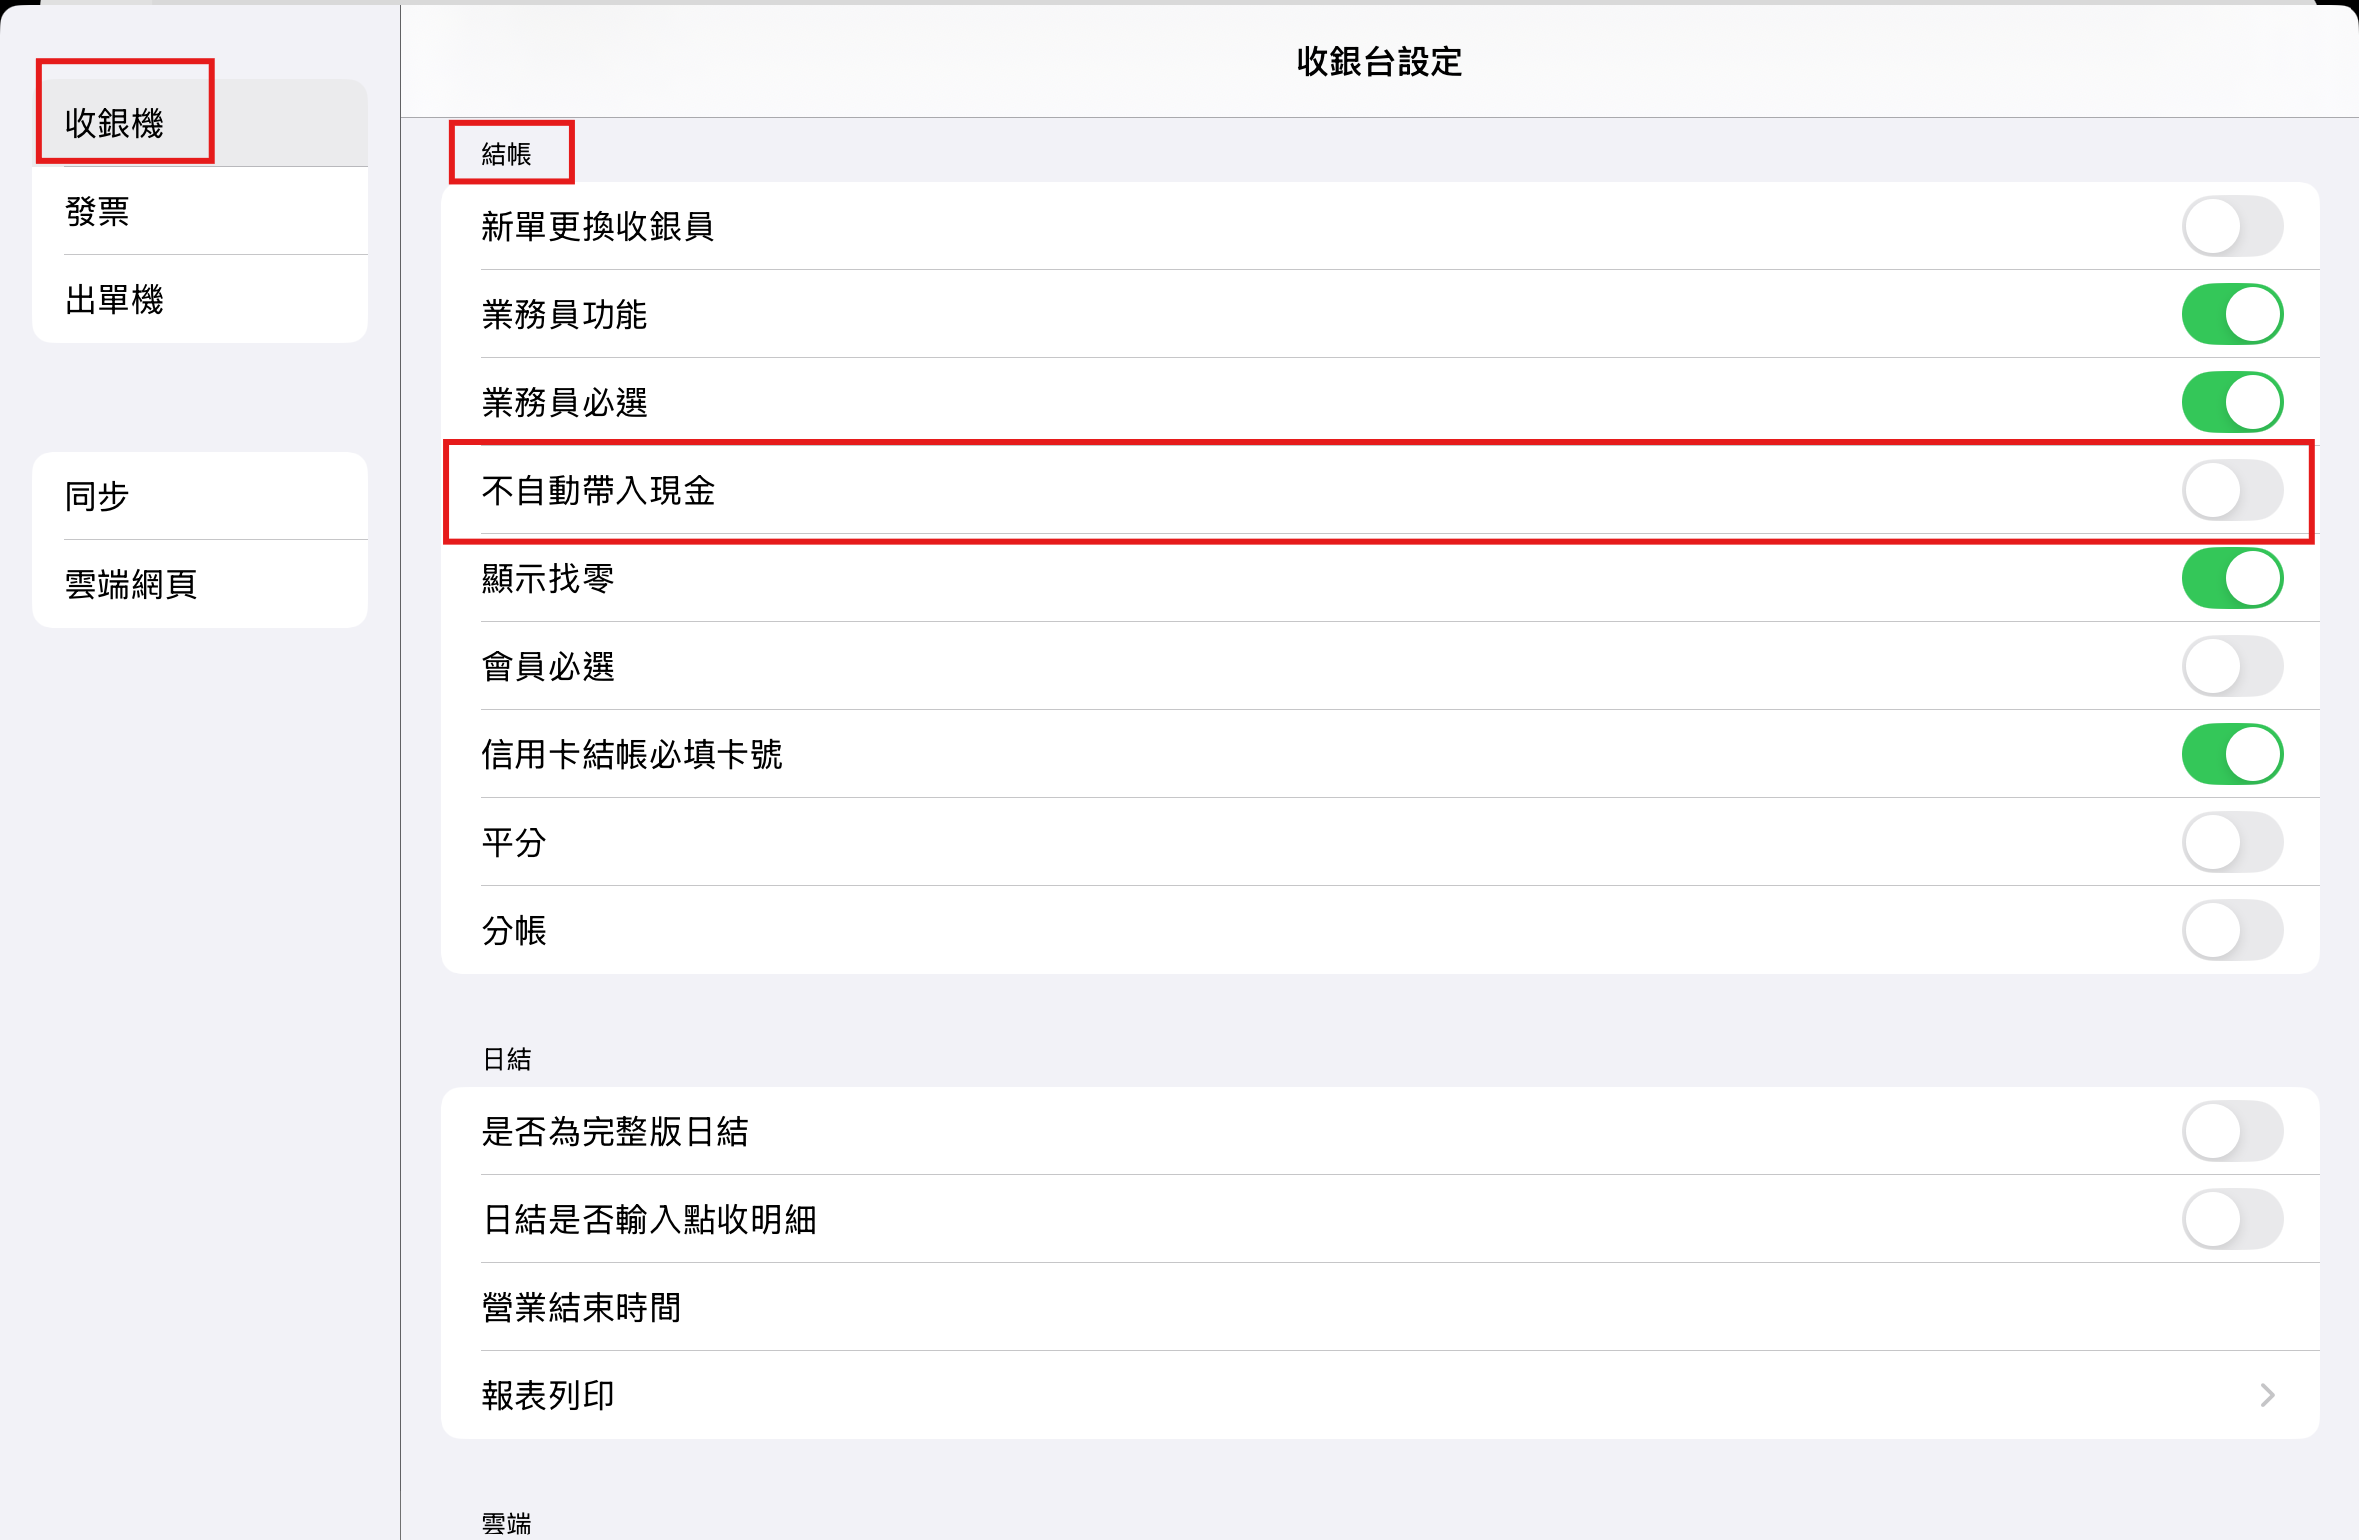Open 報表列印 chevron arrow
Image resolution: width=2359 pixels, height=1540 pixels.
tap(2267, 1395)
